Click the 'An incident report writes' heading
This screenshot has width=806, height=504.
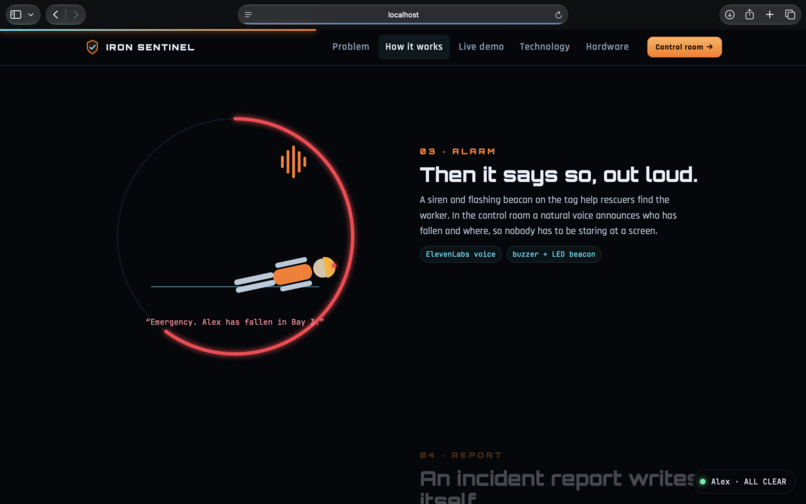[x=557, y=479]
